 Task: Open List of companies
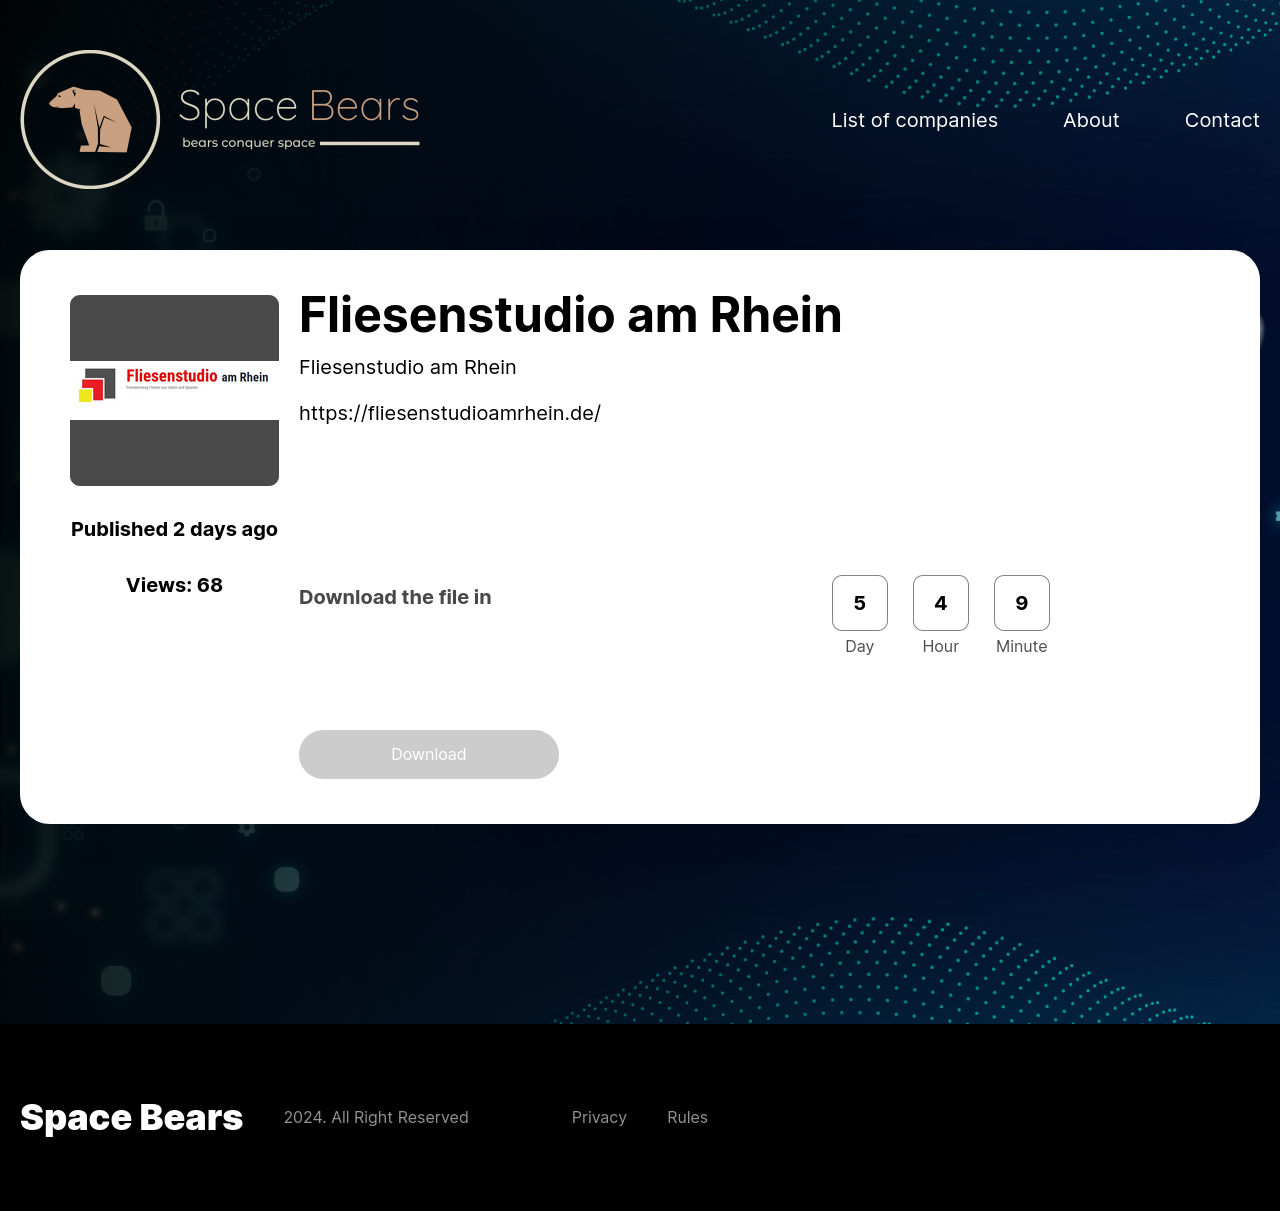pos(914,120)
